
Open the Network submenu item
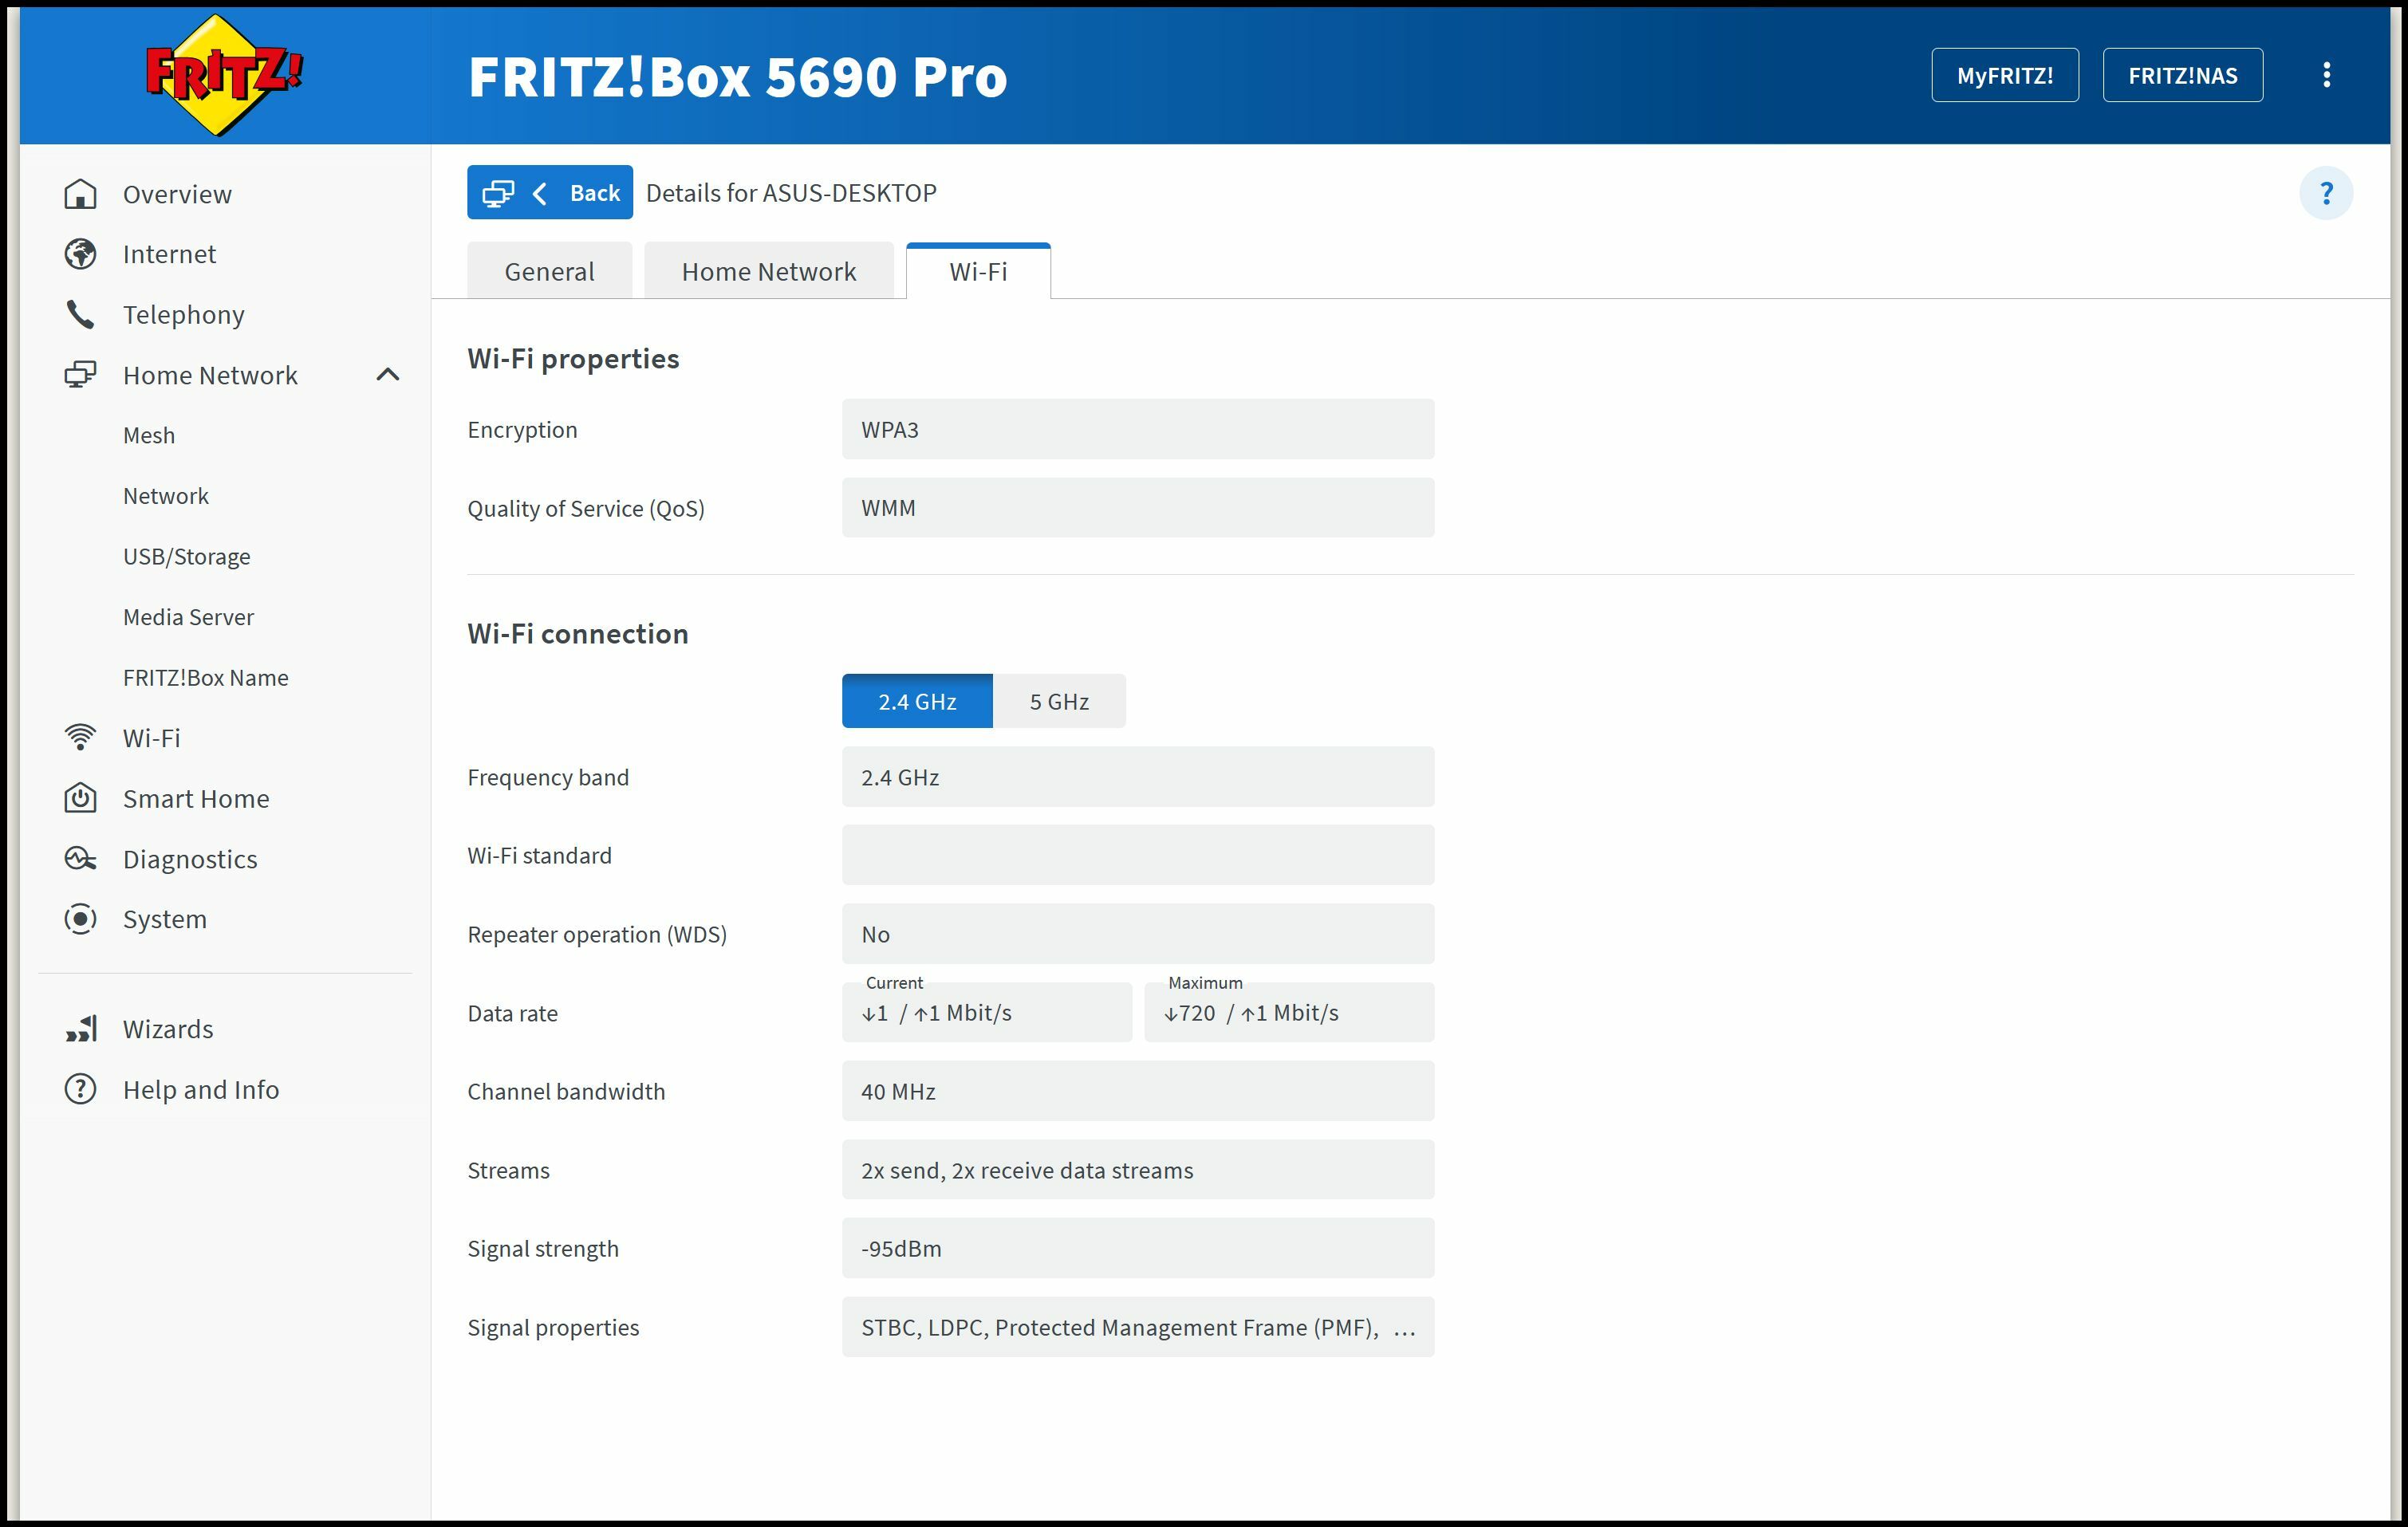click(x=166, y=496)
